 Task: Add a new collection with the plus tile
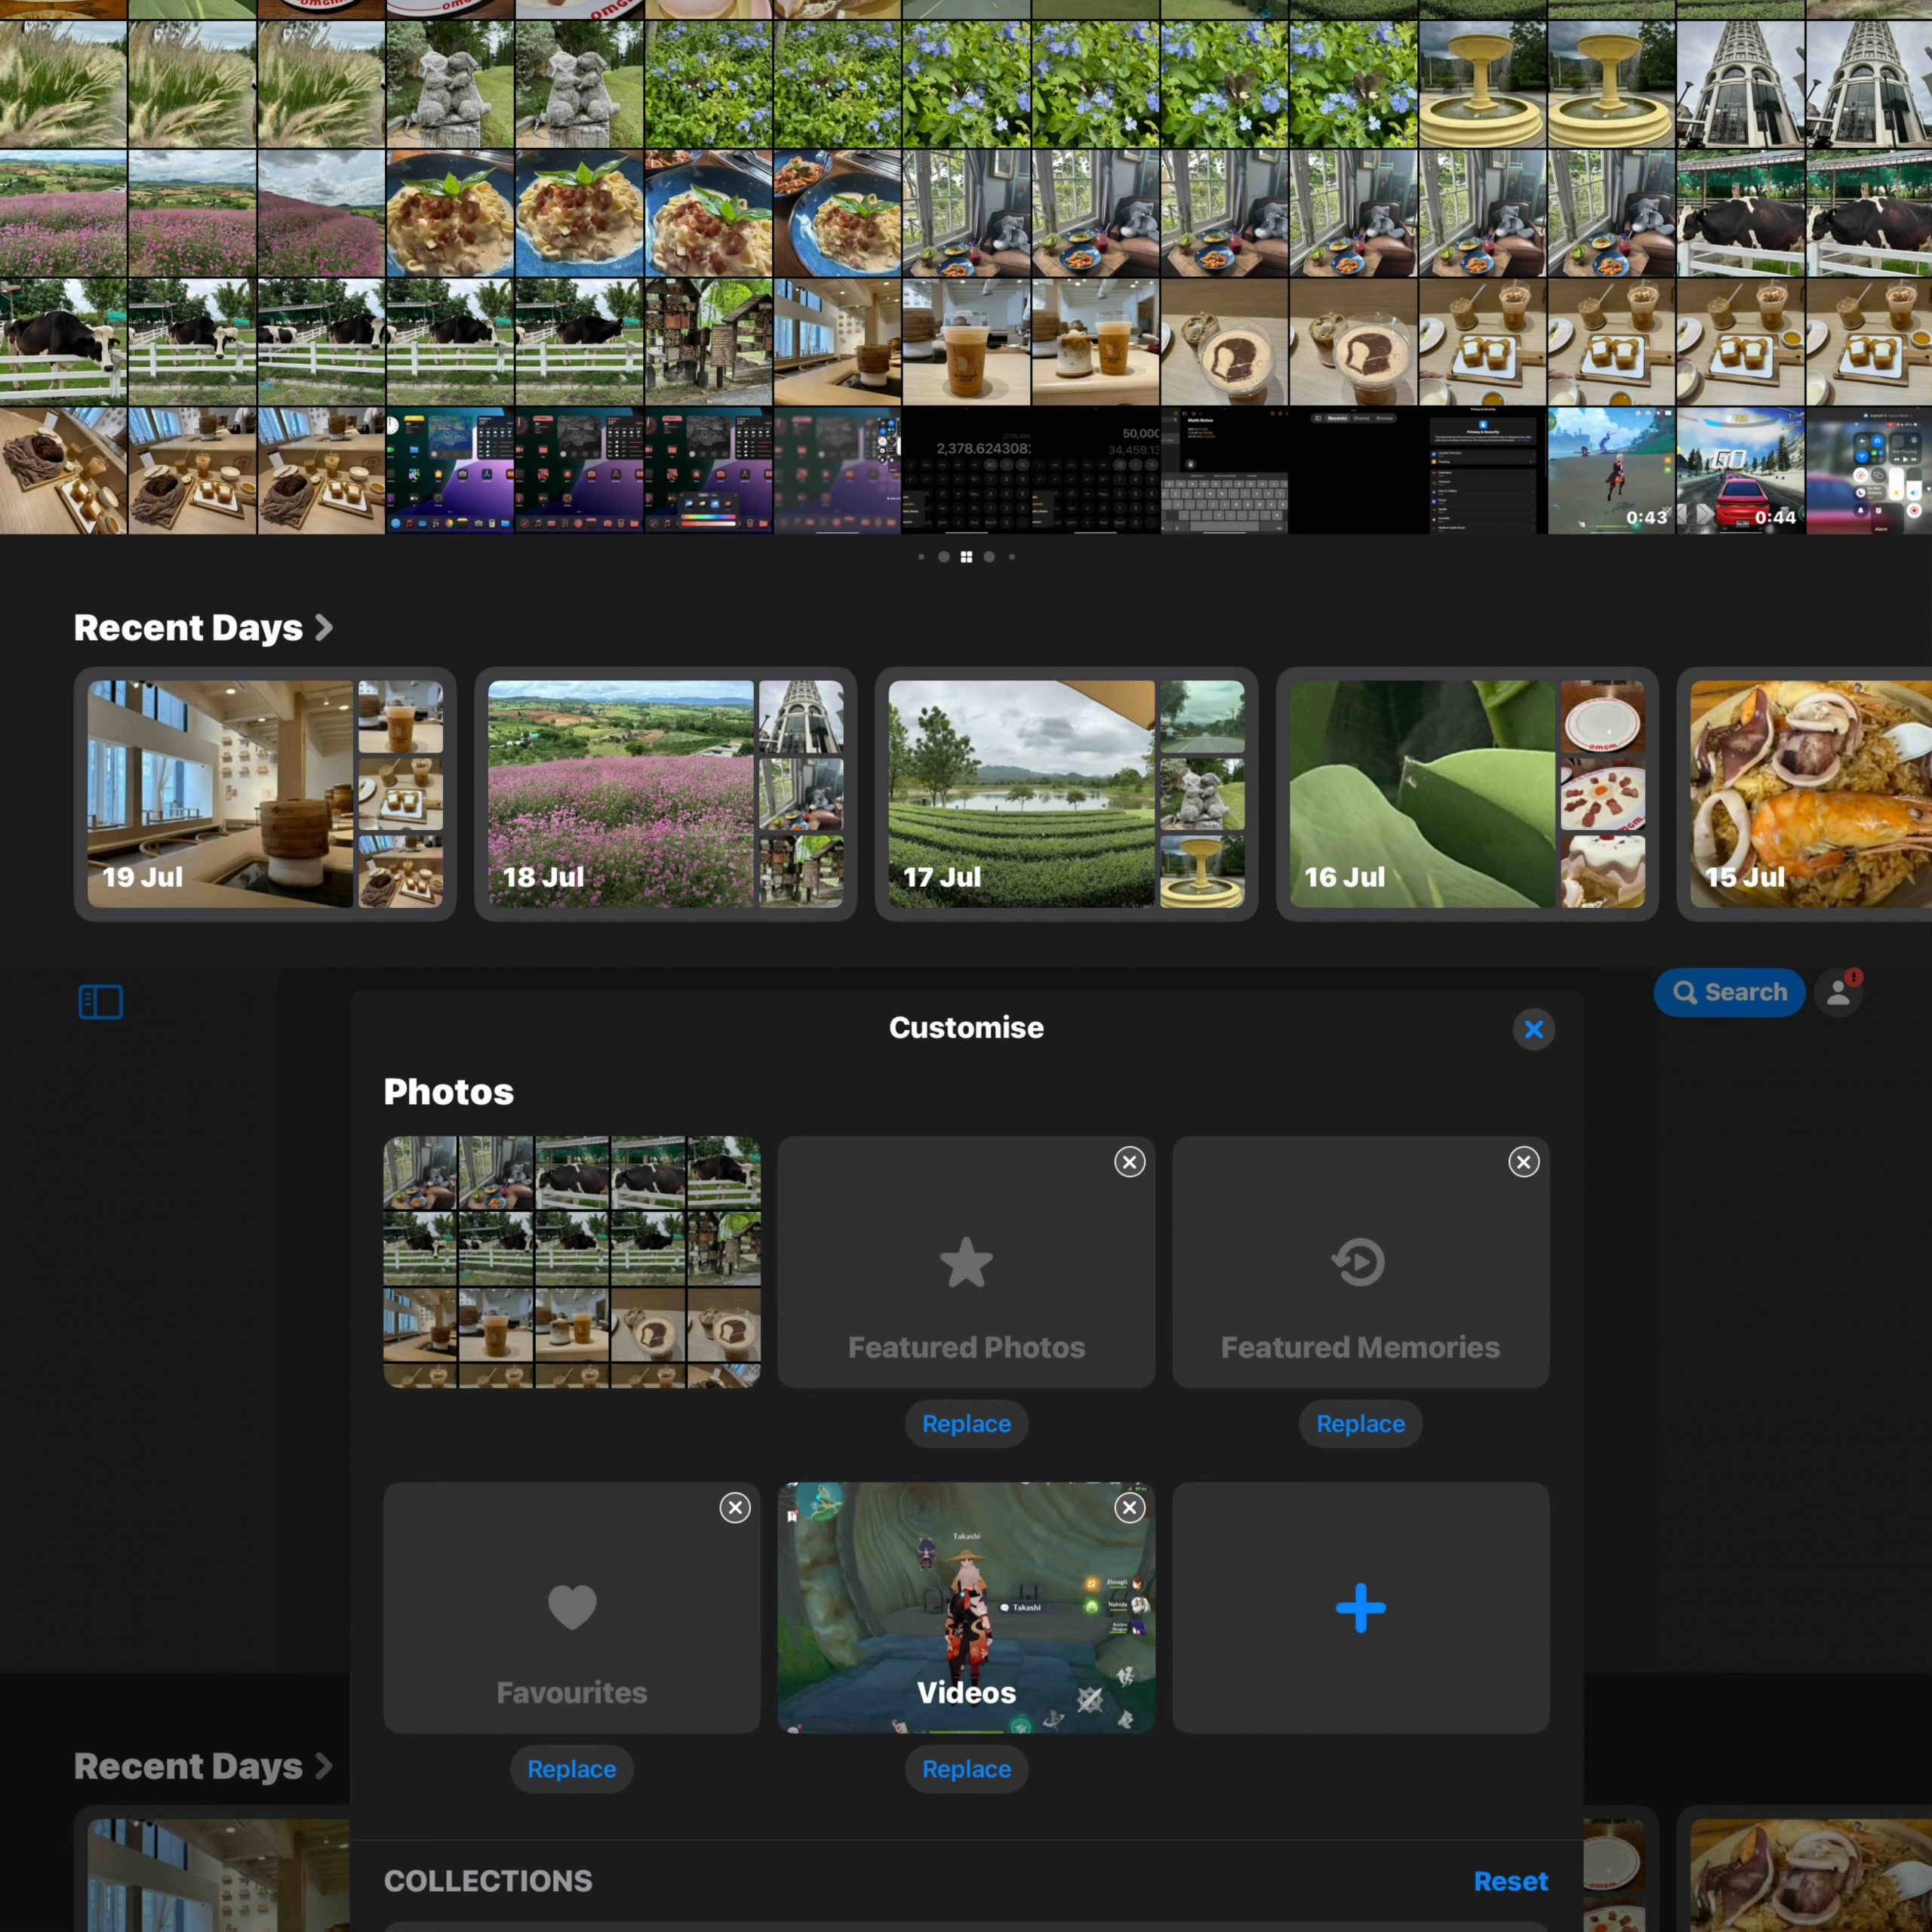[x=1360, y=1607]
